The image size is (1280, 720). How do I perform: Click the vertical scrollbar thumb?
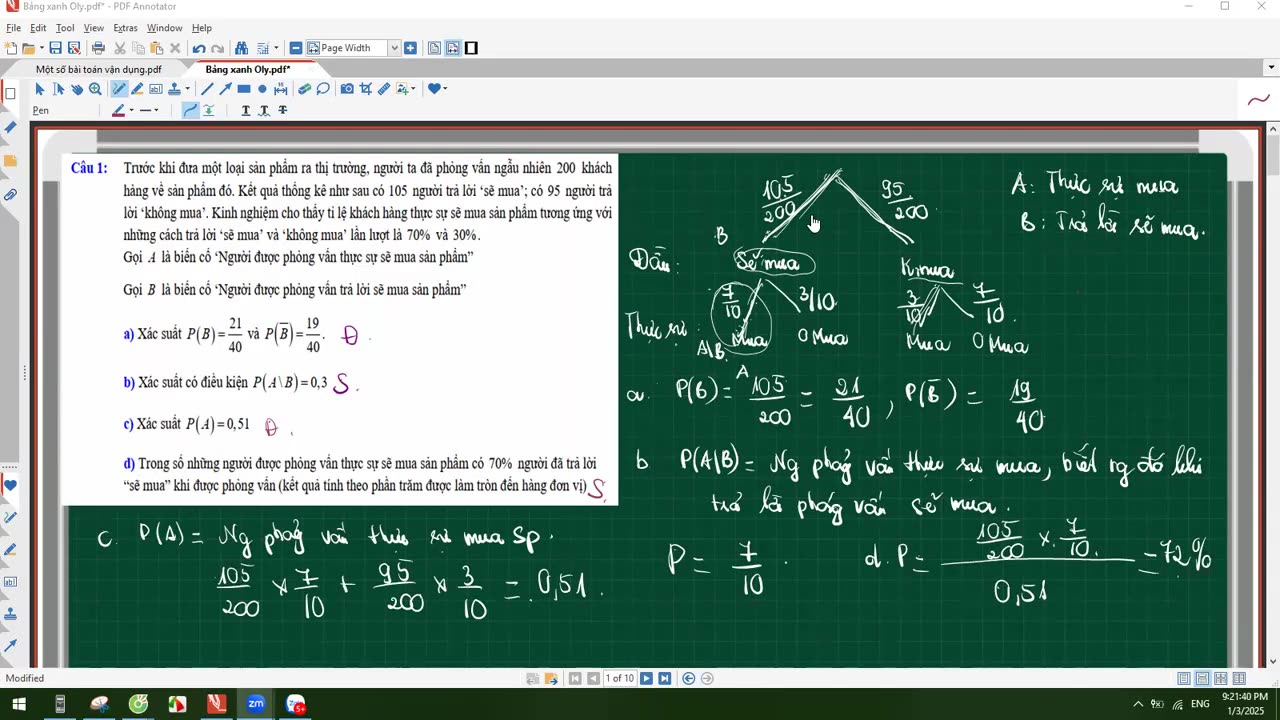click(x=1272, y=156)
